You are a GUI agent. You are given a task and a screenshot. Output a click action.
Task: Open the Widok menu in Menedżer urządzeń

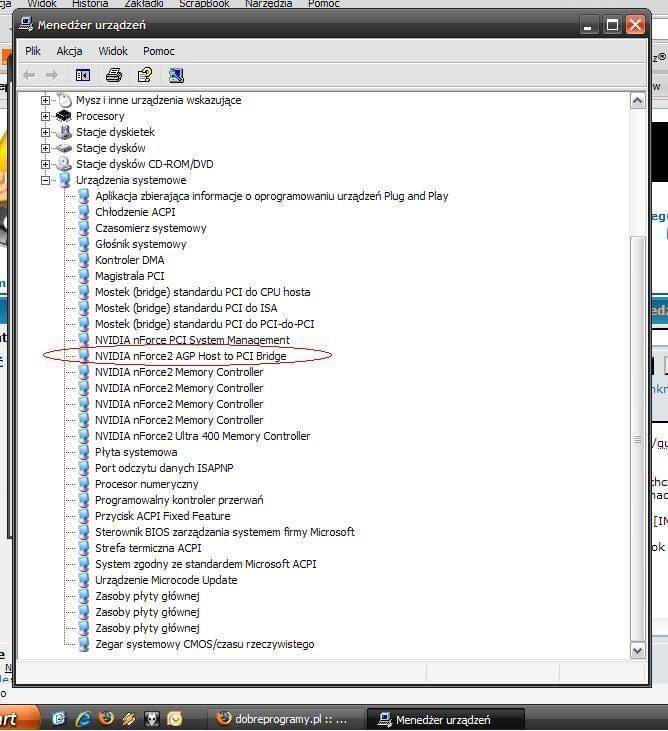coord(113,51)
